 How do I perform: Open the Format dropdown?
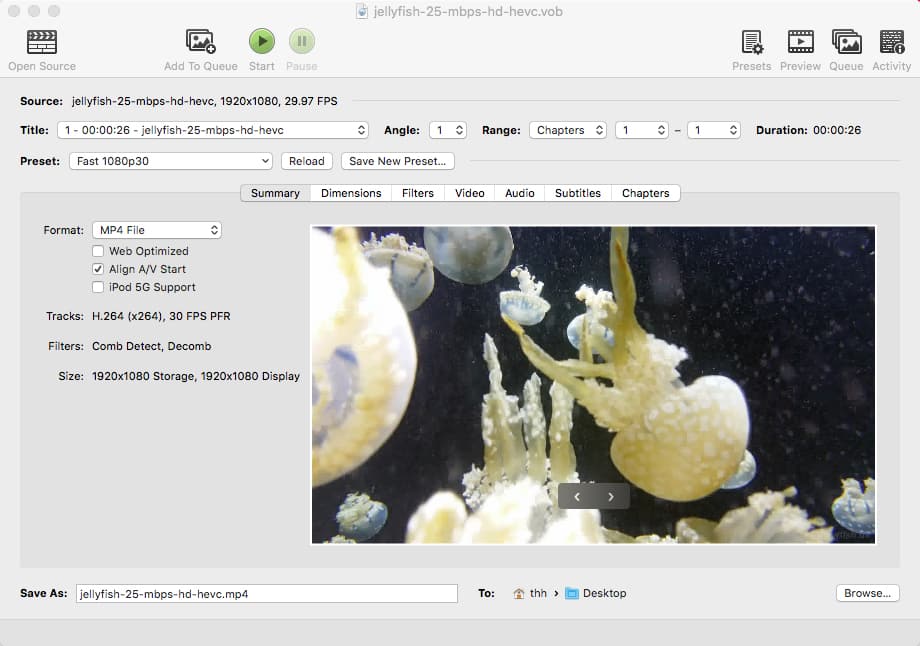coord(156,229)
